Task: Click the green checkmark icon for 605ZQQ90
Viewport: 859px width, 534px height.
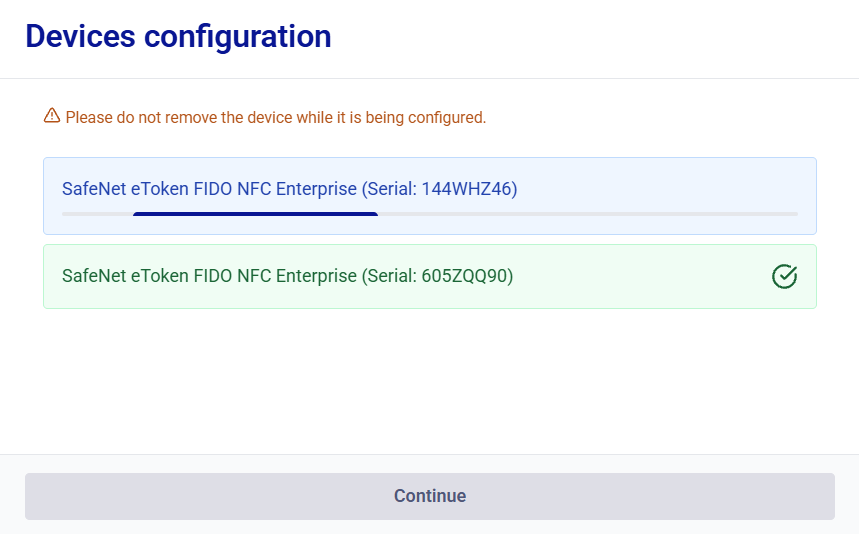Action: [x=784, y=276]
